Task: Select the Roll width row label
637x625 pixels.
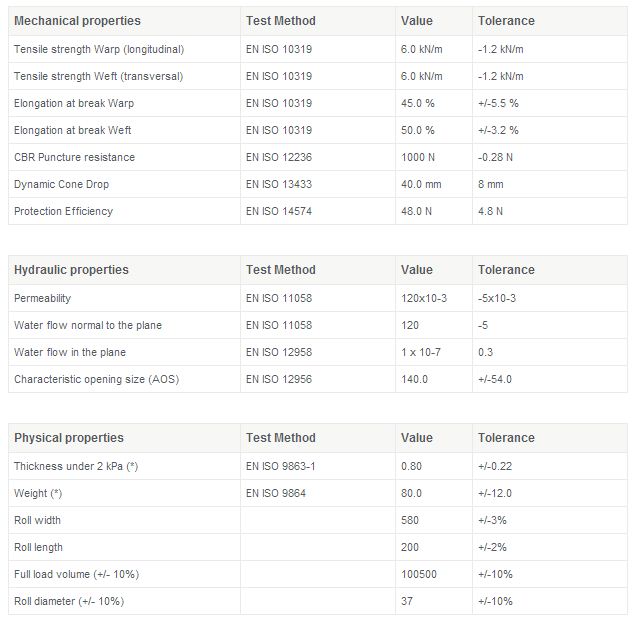Action: point(38,520)
